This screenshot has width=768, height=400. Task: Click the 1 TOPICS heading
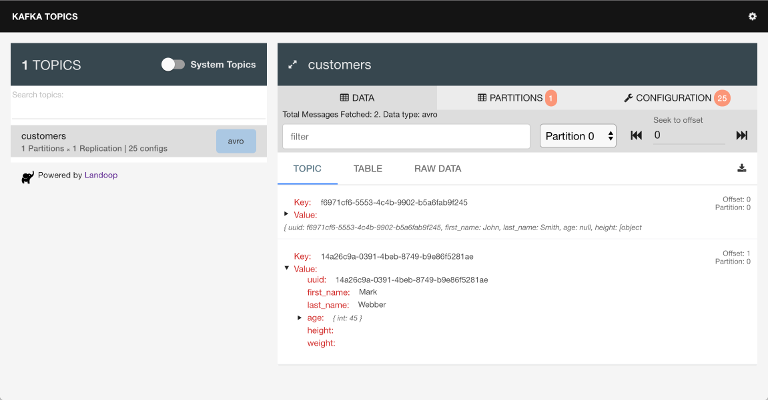[51, 65]
